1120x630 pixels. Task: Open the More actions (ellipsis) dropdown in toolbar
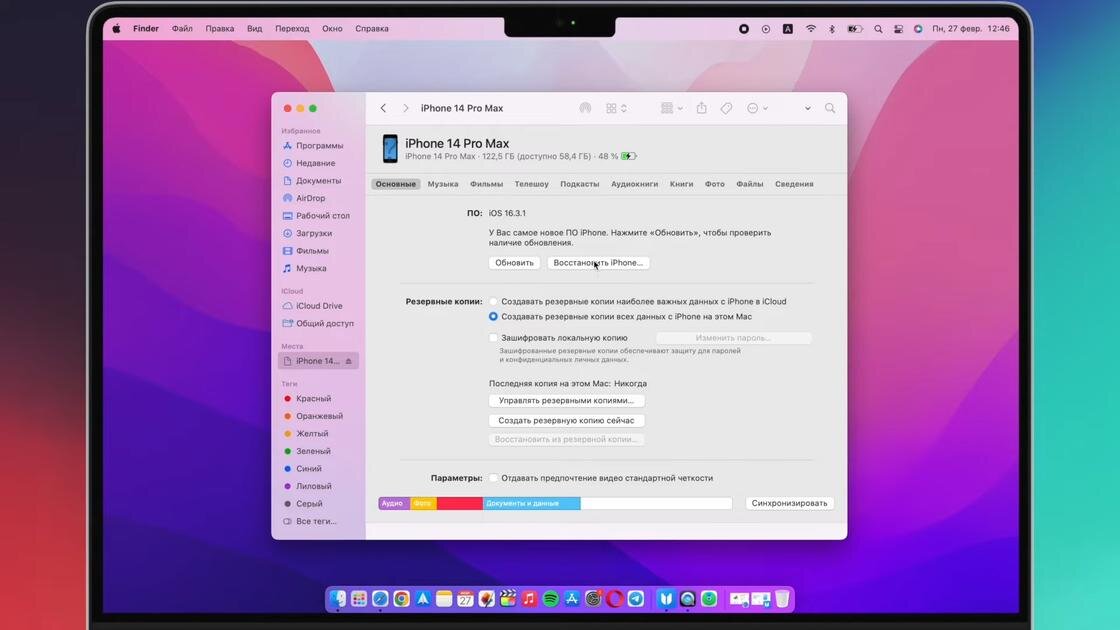click(x=757, y=107)
